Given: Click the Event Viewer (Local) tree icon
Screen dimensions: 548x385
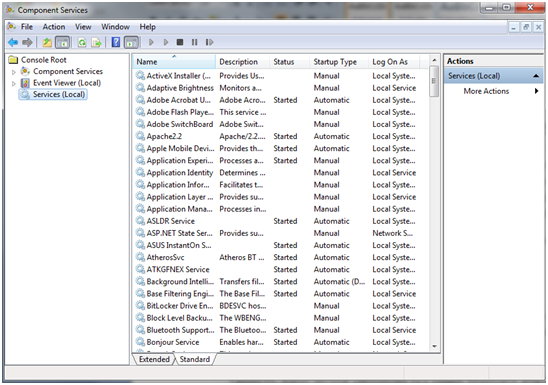Looking at the screenshot, I should click(25, 83).
